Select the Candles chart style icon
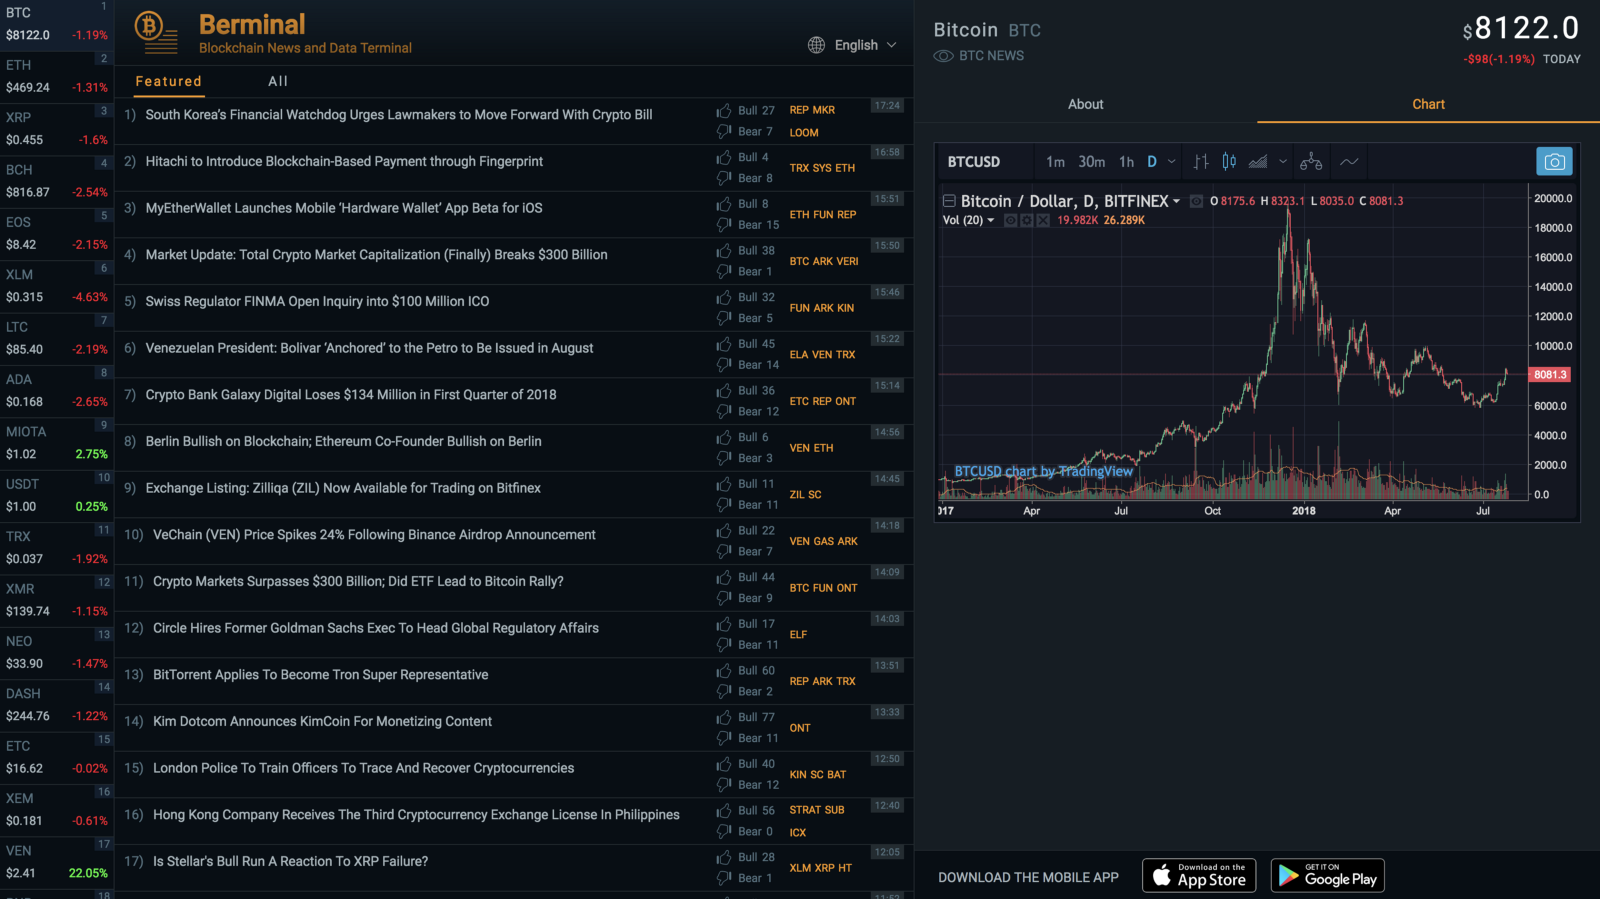This screenshot has width=1600, height=899. 1229,162
